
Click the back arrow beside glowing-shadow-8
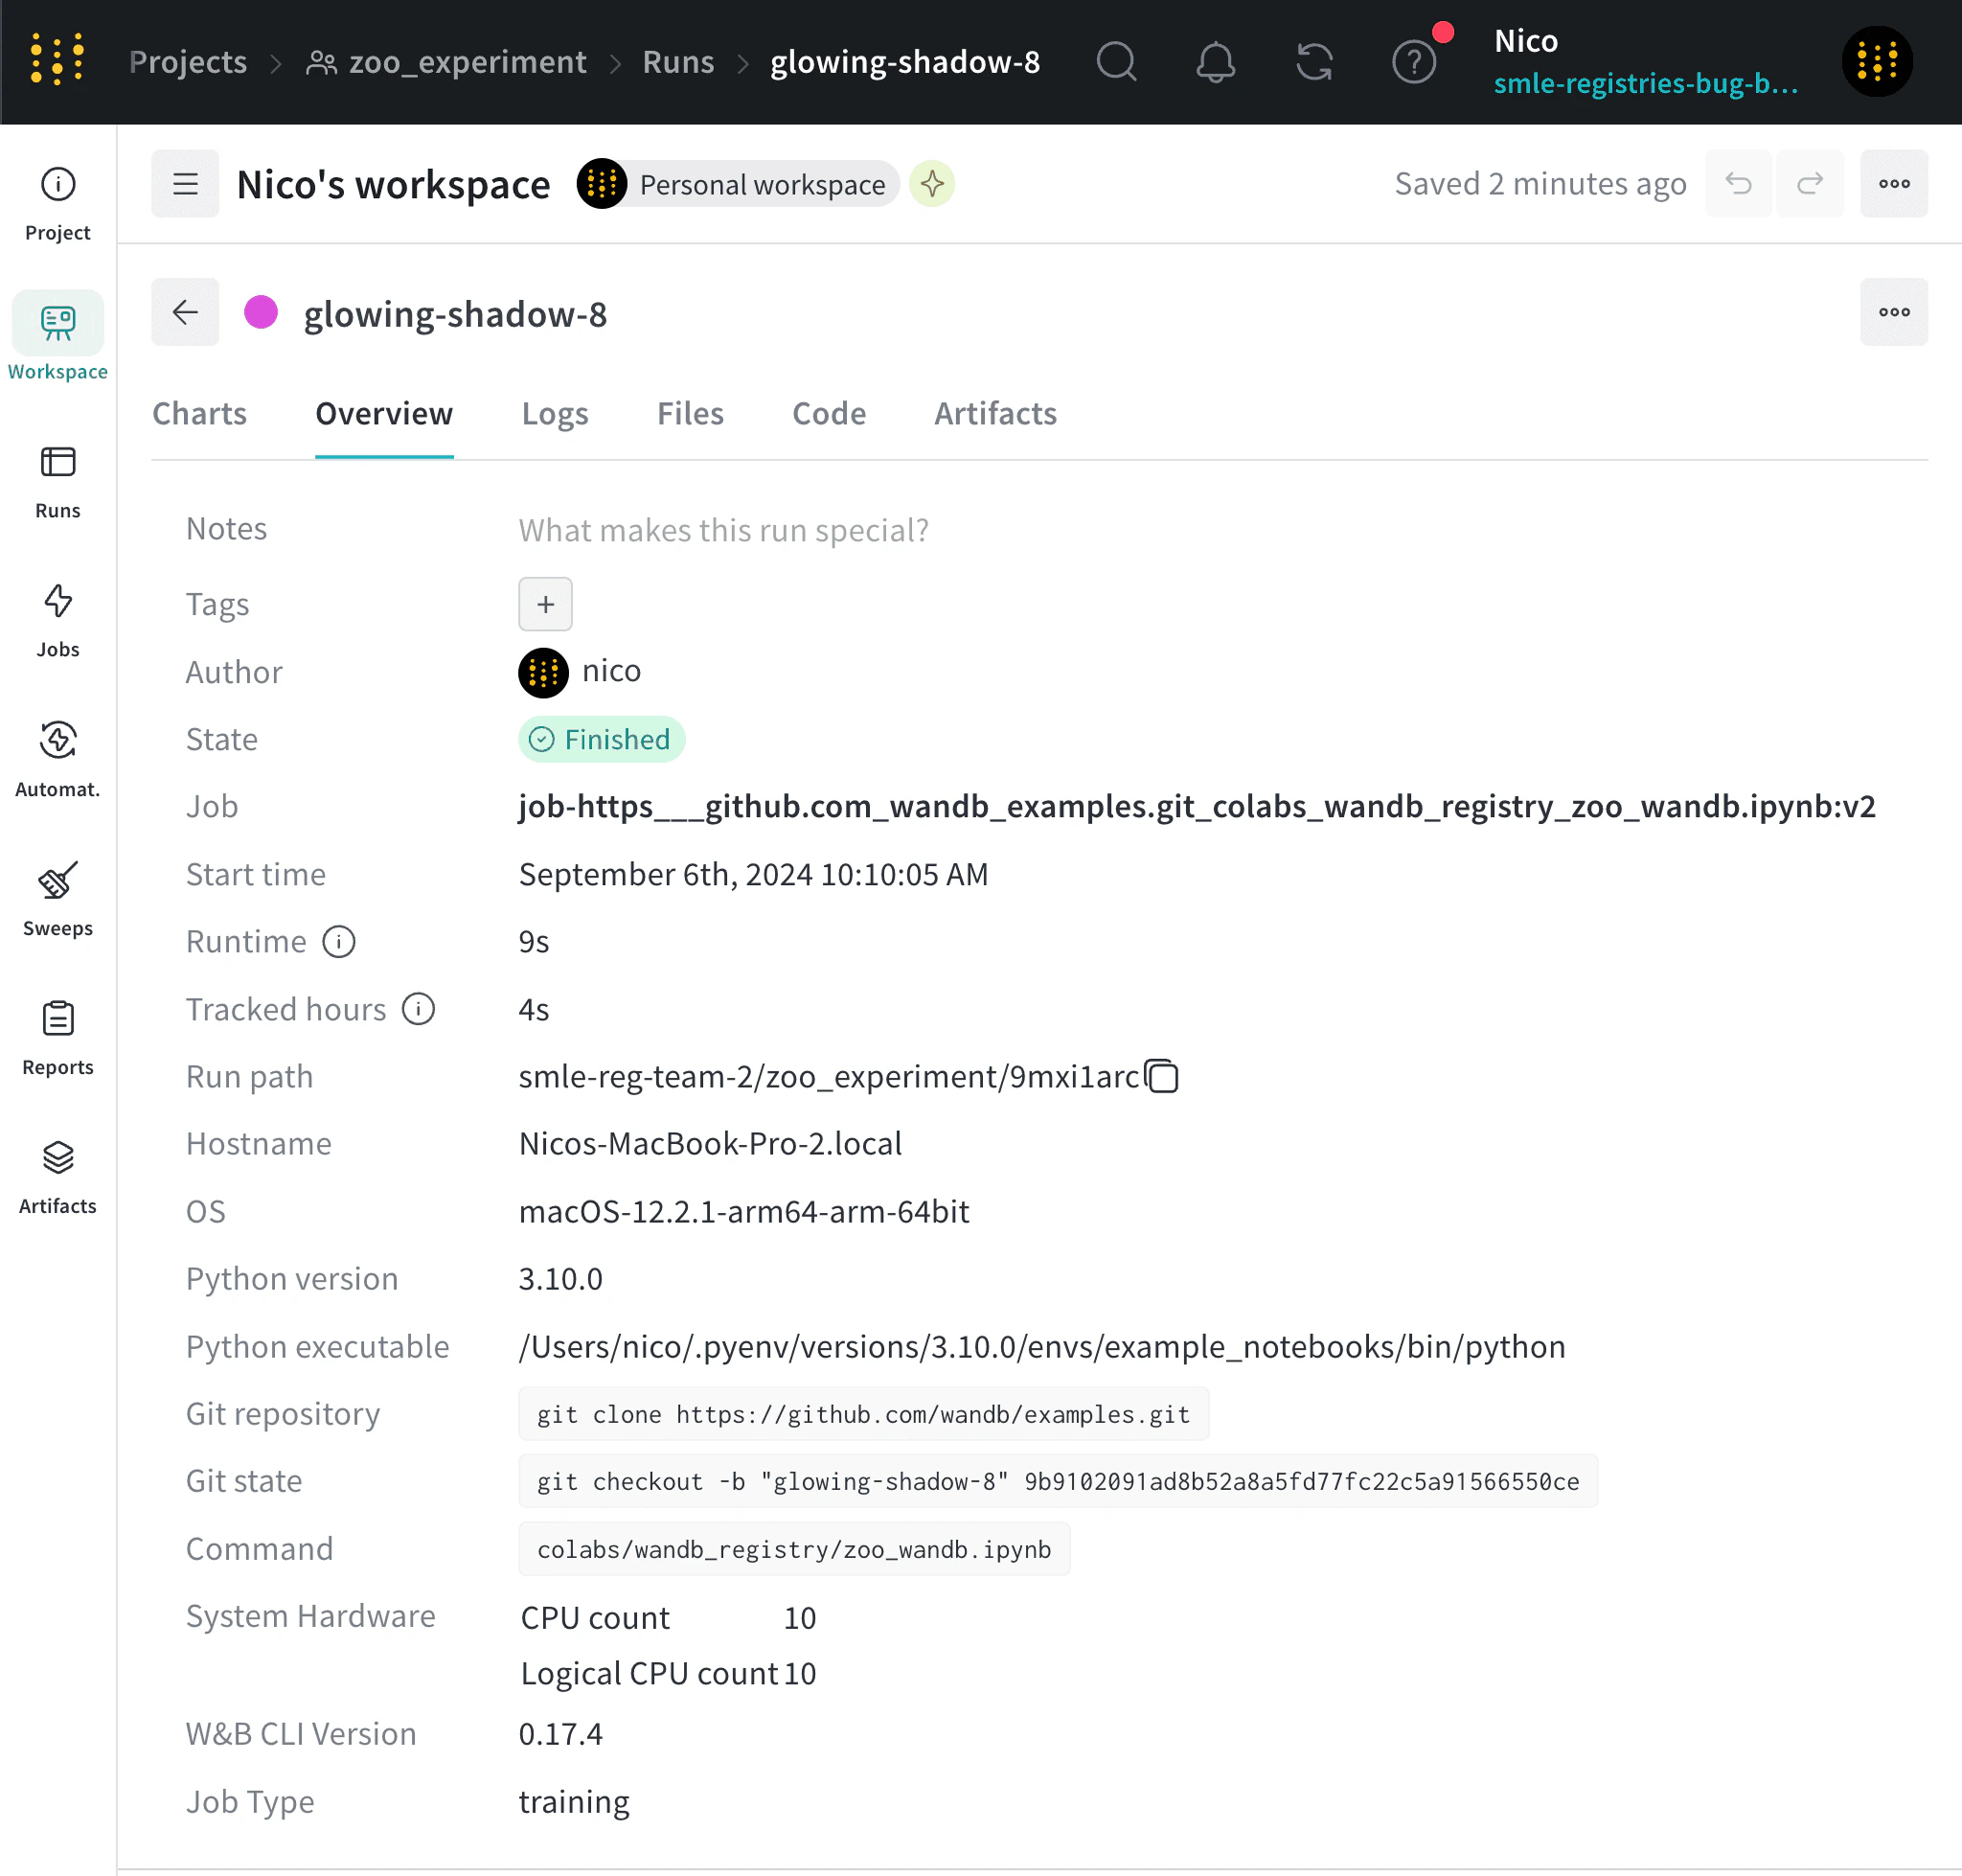point(185,312)
